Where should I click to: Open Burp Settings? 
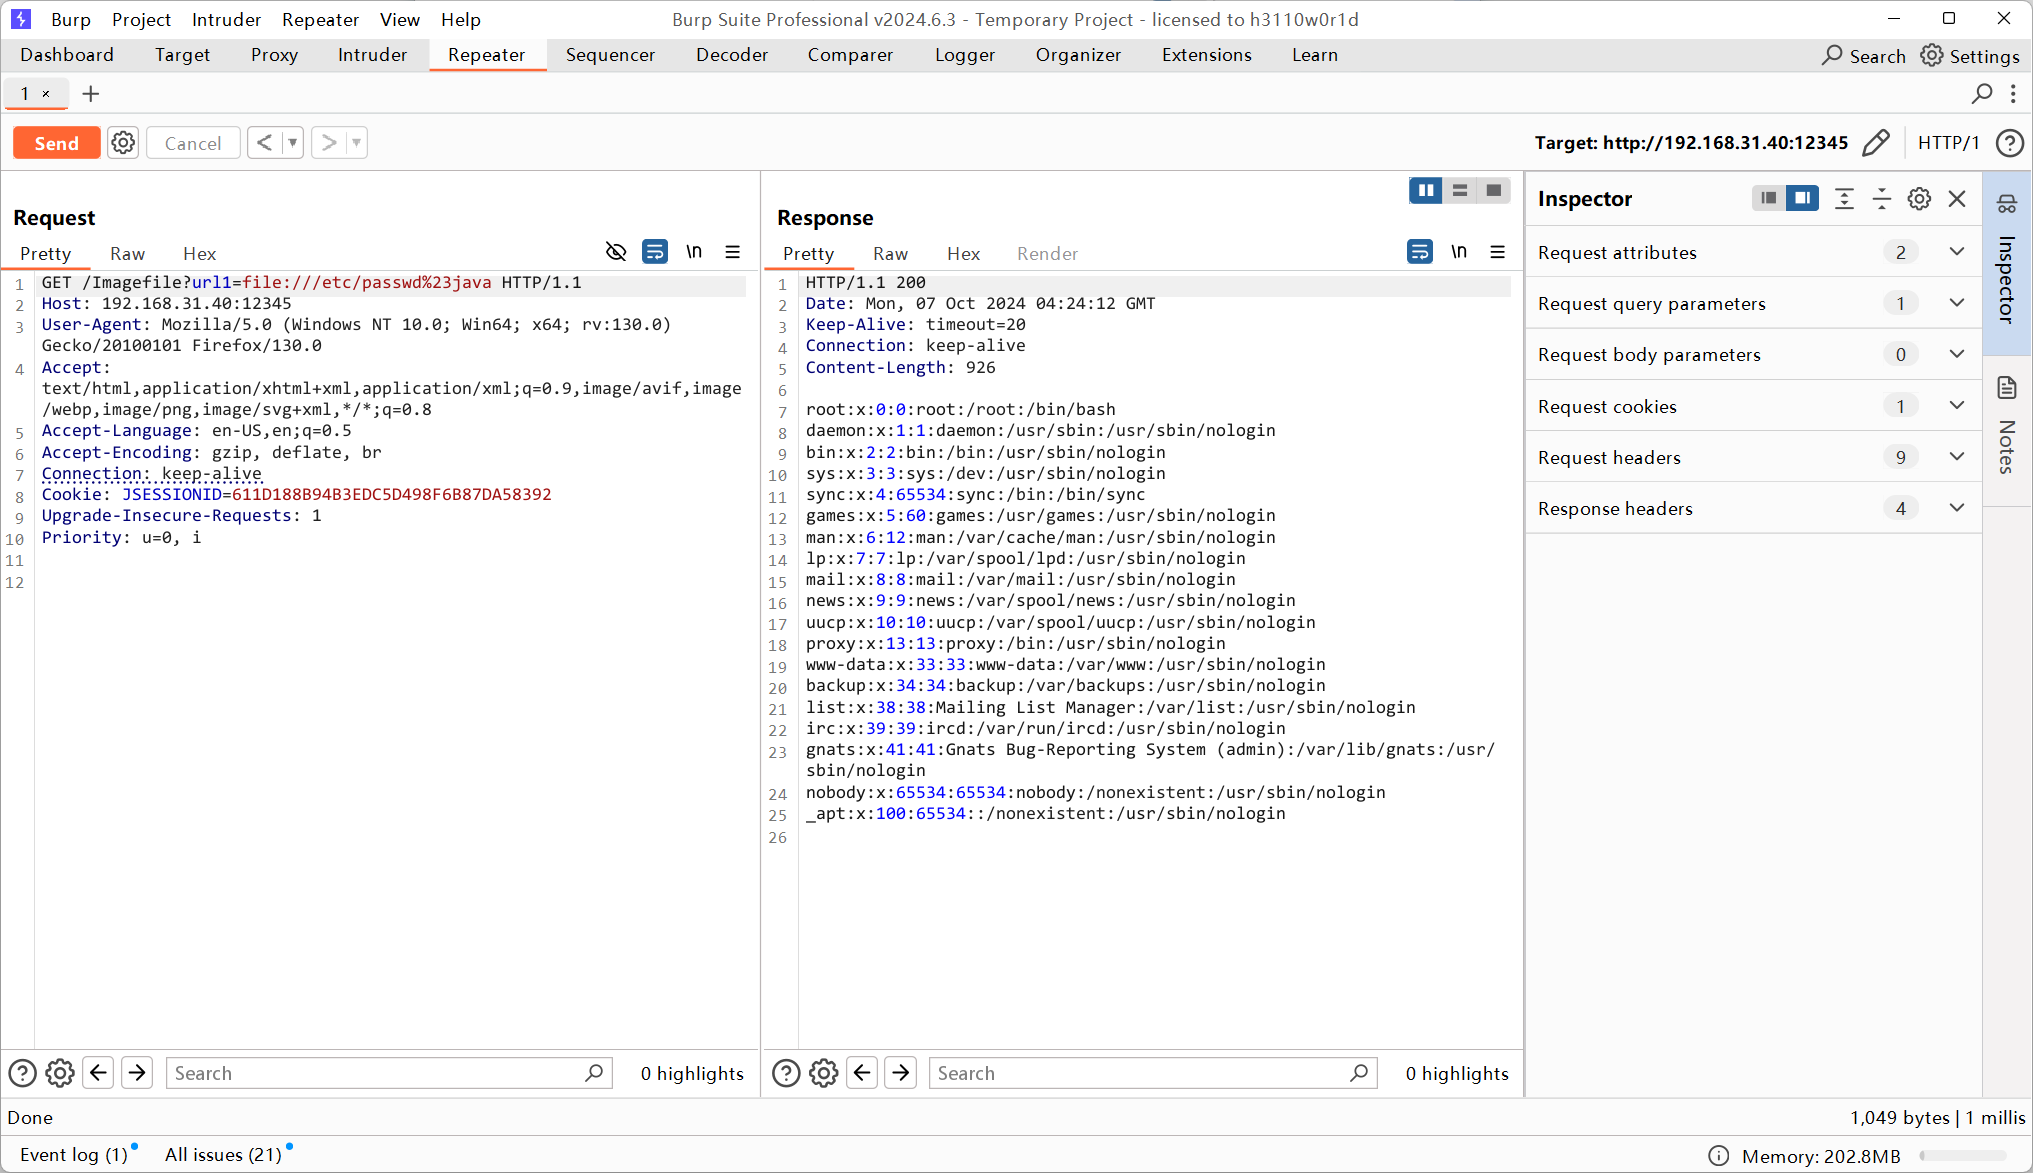(x=1970, y=56)
